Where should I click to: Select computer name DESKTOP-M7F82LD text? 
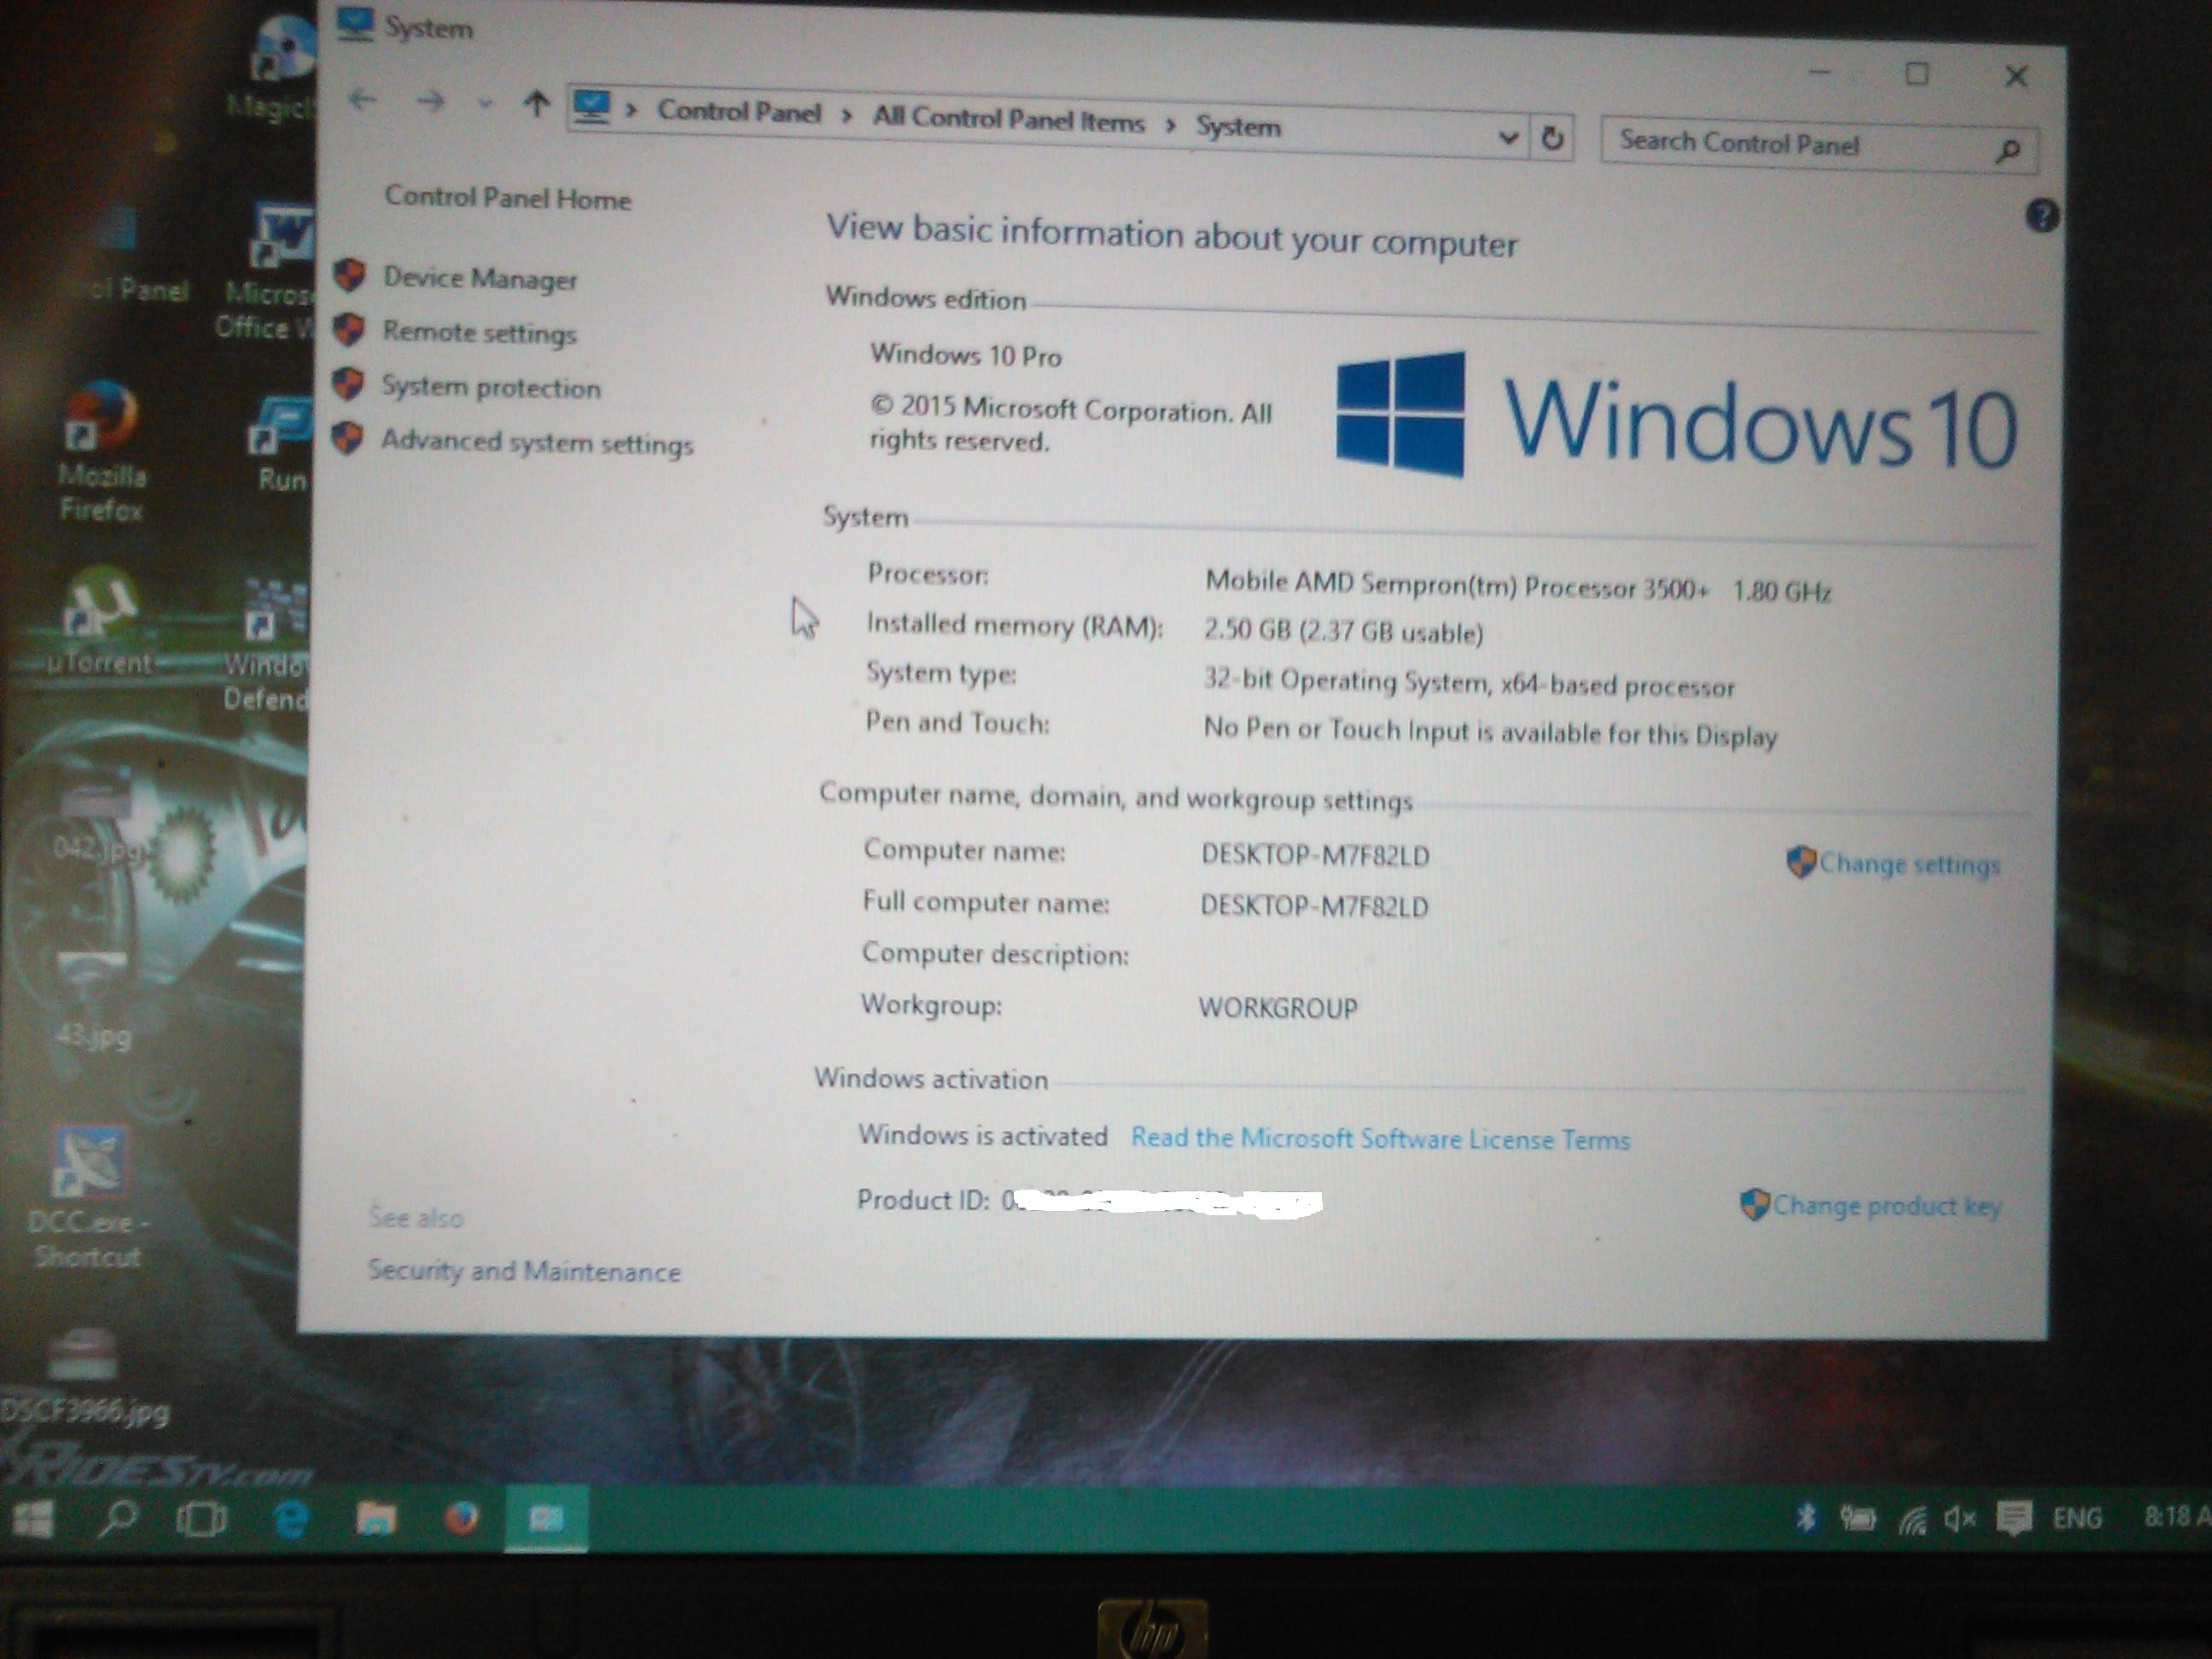click(1315, 856)
